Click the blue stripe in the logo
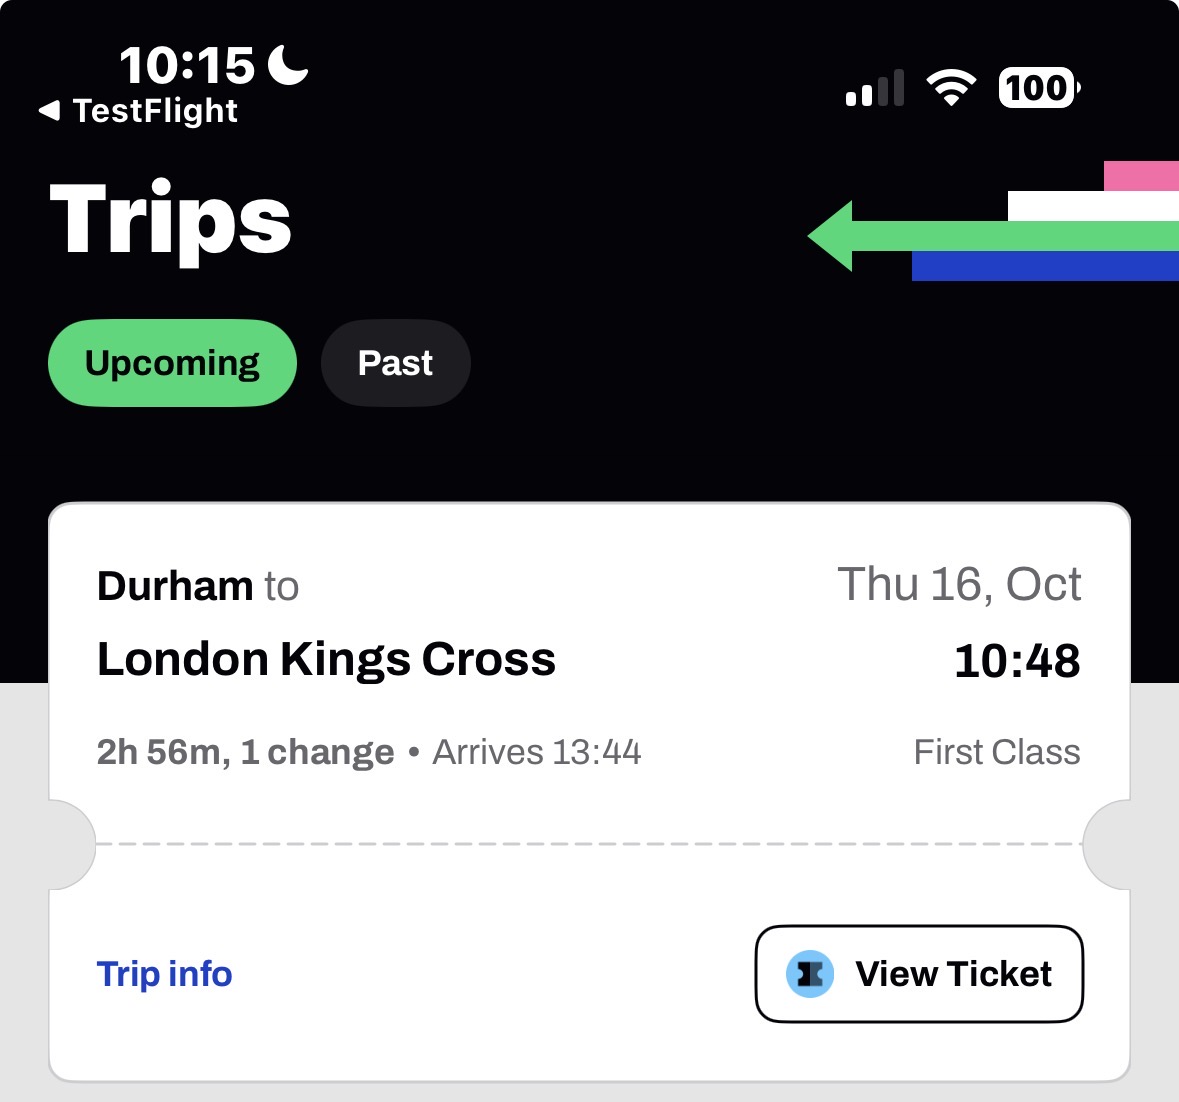 [x=1044, y=266]
